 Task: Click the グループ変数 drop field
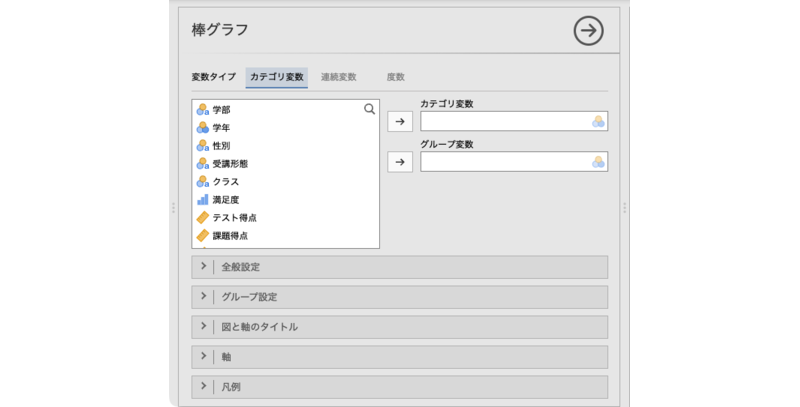point(505,162)
